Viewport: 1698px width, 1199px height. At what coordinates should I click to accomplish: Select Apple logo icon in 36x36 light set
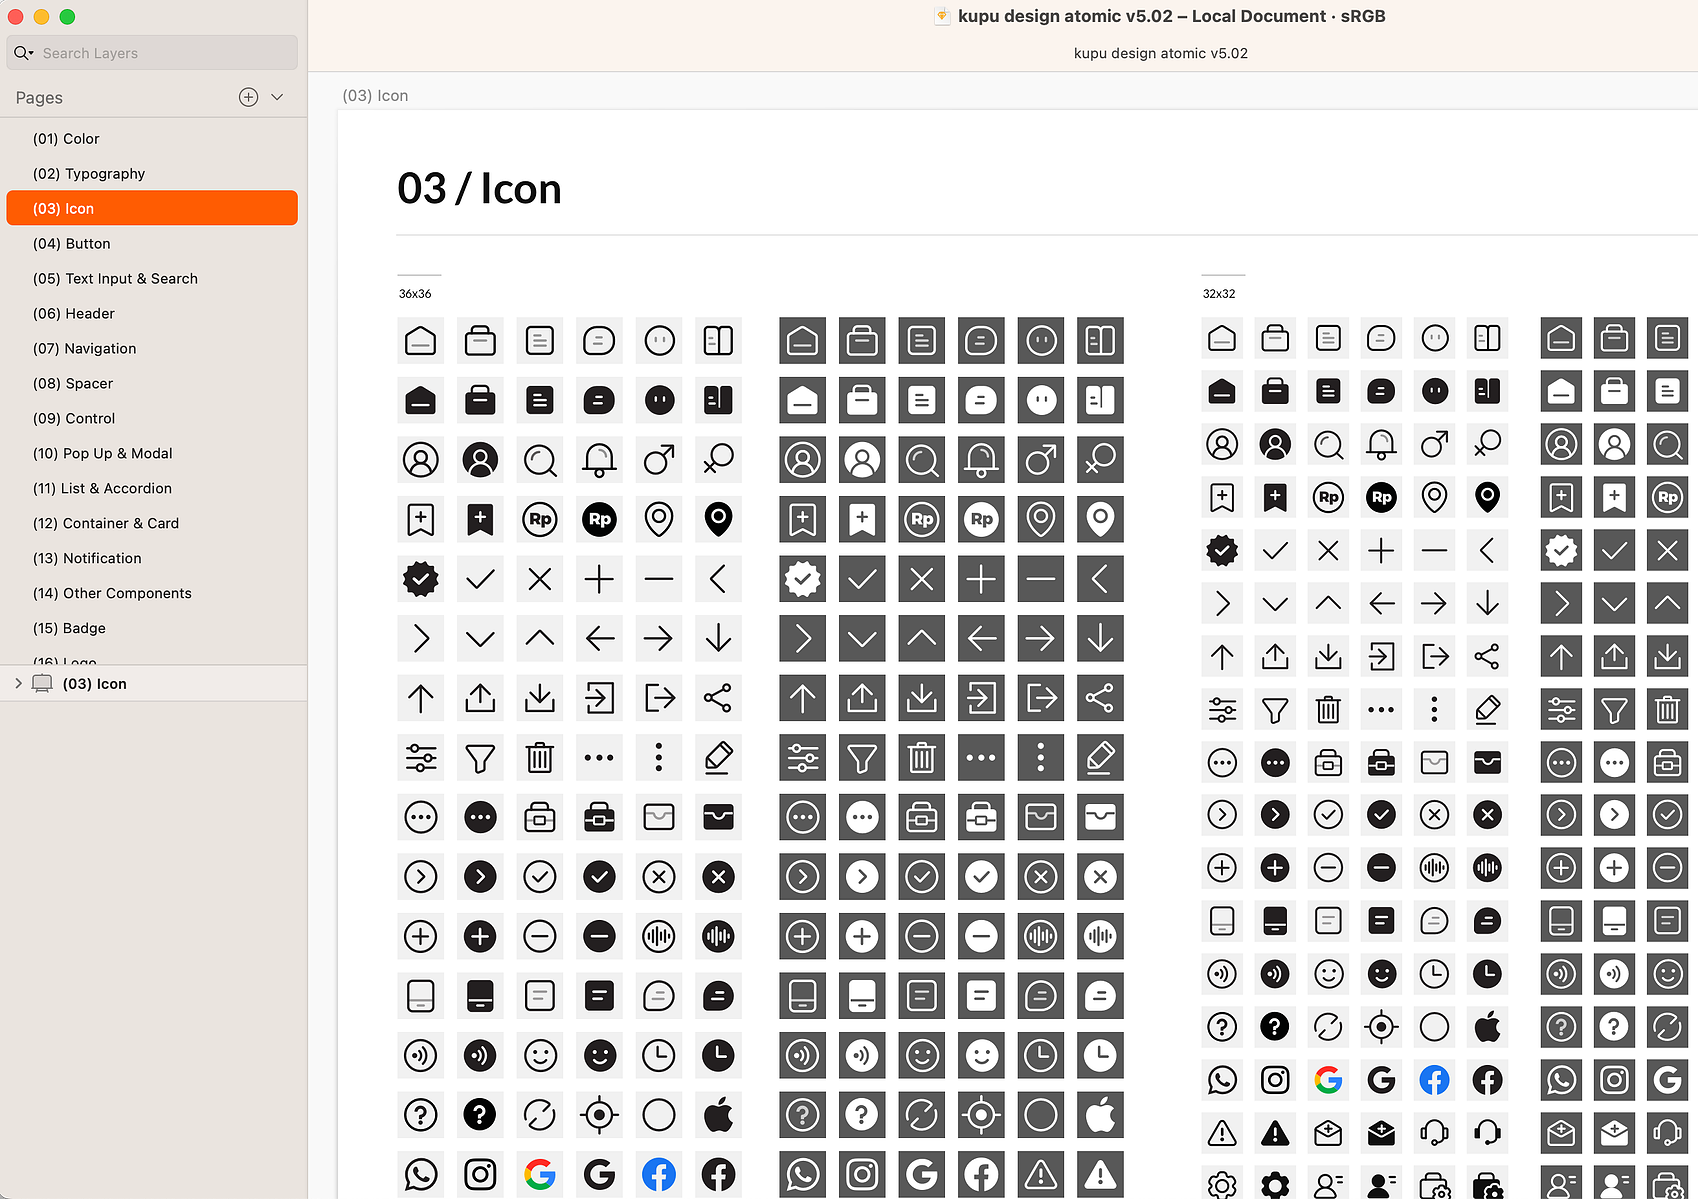(718, 1114)
